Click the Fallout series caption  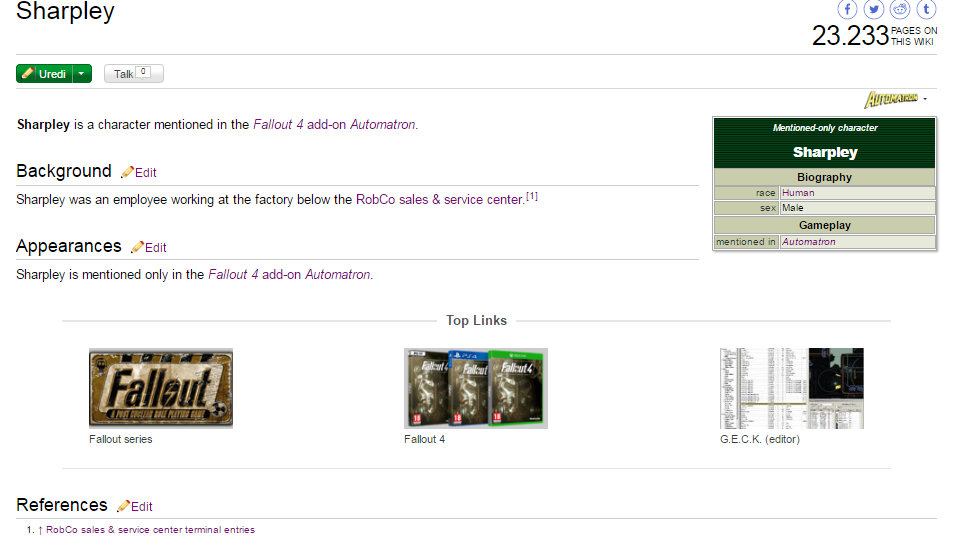tap(120, 440)
